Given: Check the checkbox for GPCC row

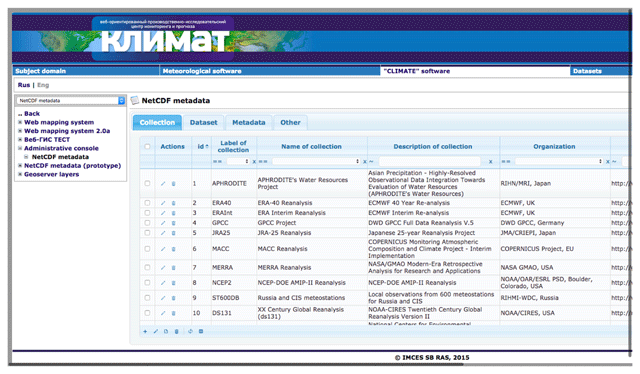Looking at the screenshot, I should pos(147,223).
